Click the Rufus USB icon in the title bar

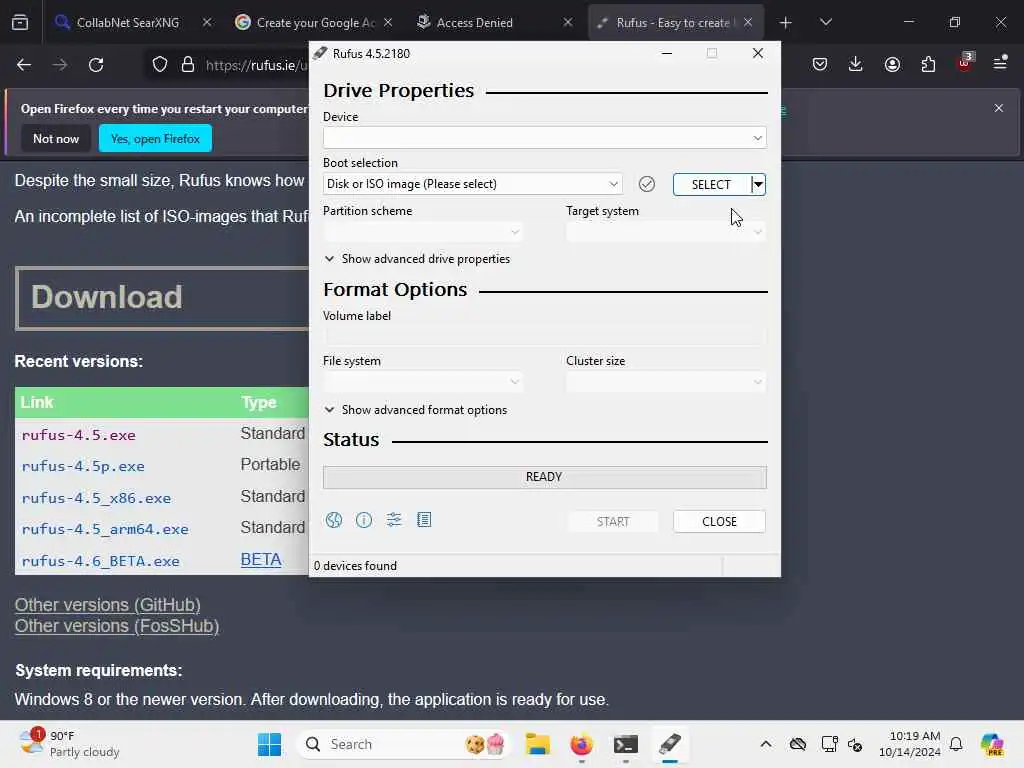tap(319, 54)
